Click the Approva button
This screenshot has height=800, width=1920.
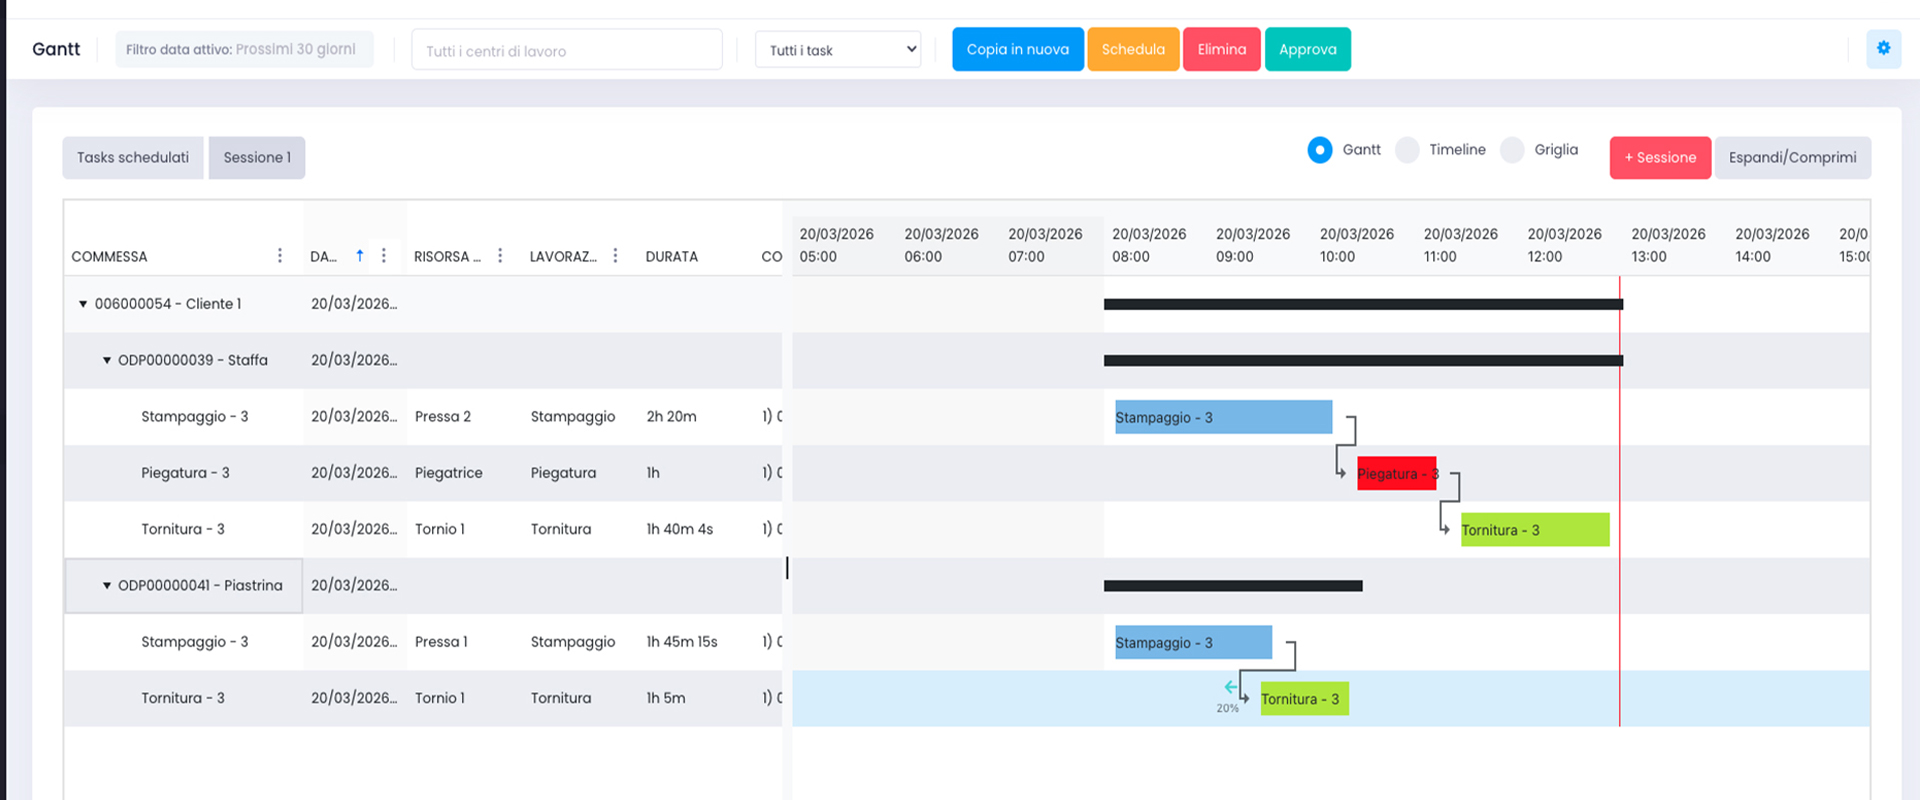pos(1307,49)
